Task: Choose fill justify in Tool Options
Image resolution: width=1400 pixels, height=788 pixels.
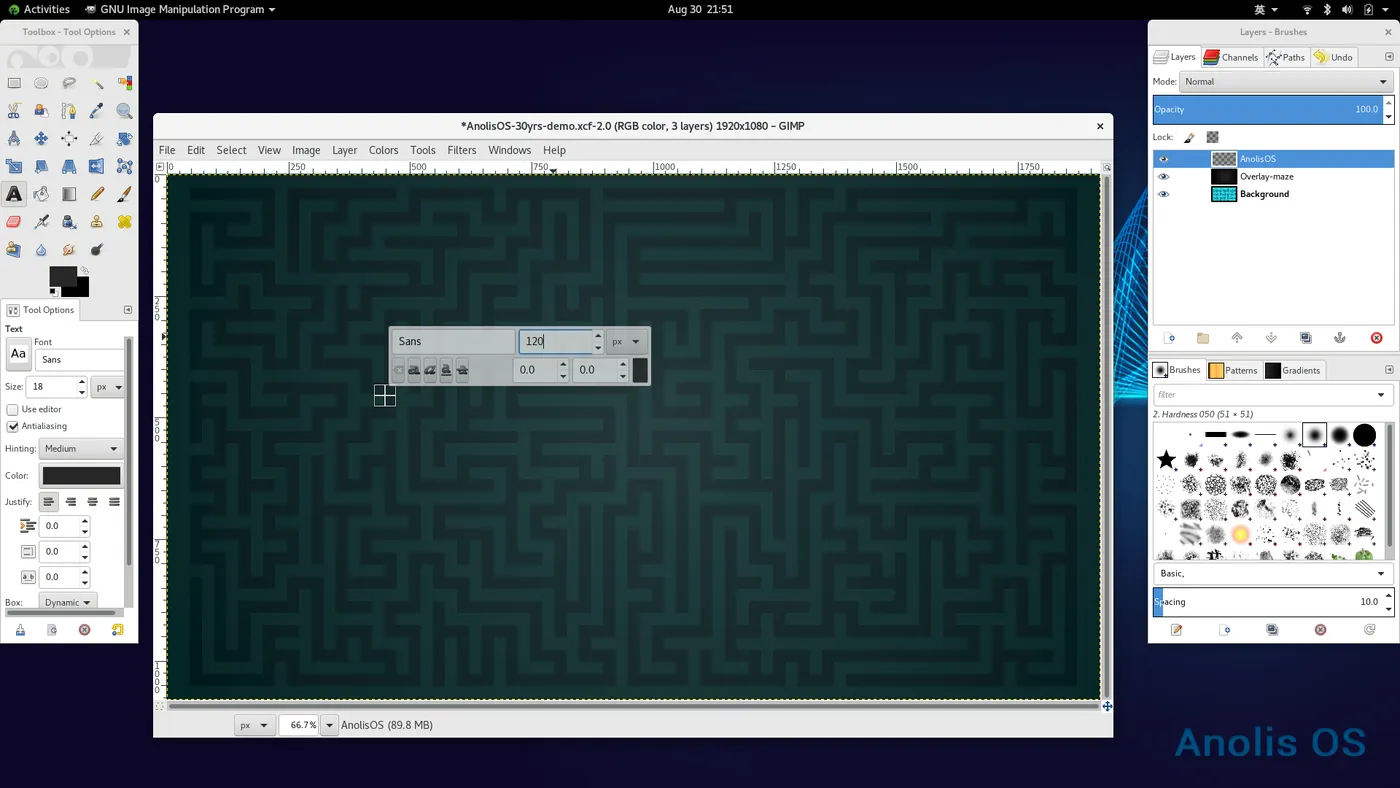Action: 114,502
